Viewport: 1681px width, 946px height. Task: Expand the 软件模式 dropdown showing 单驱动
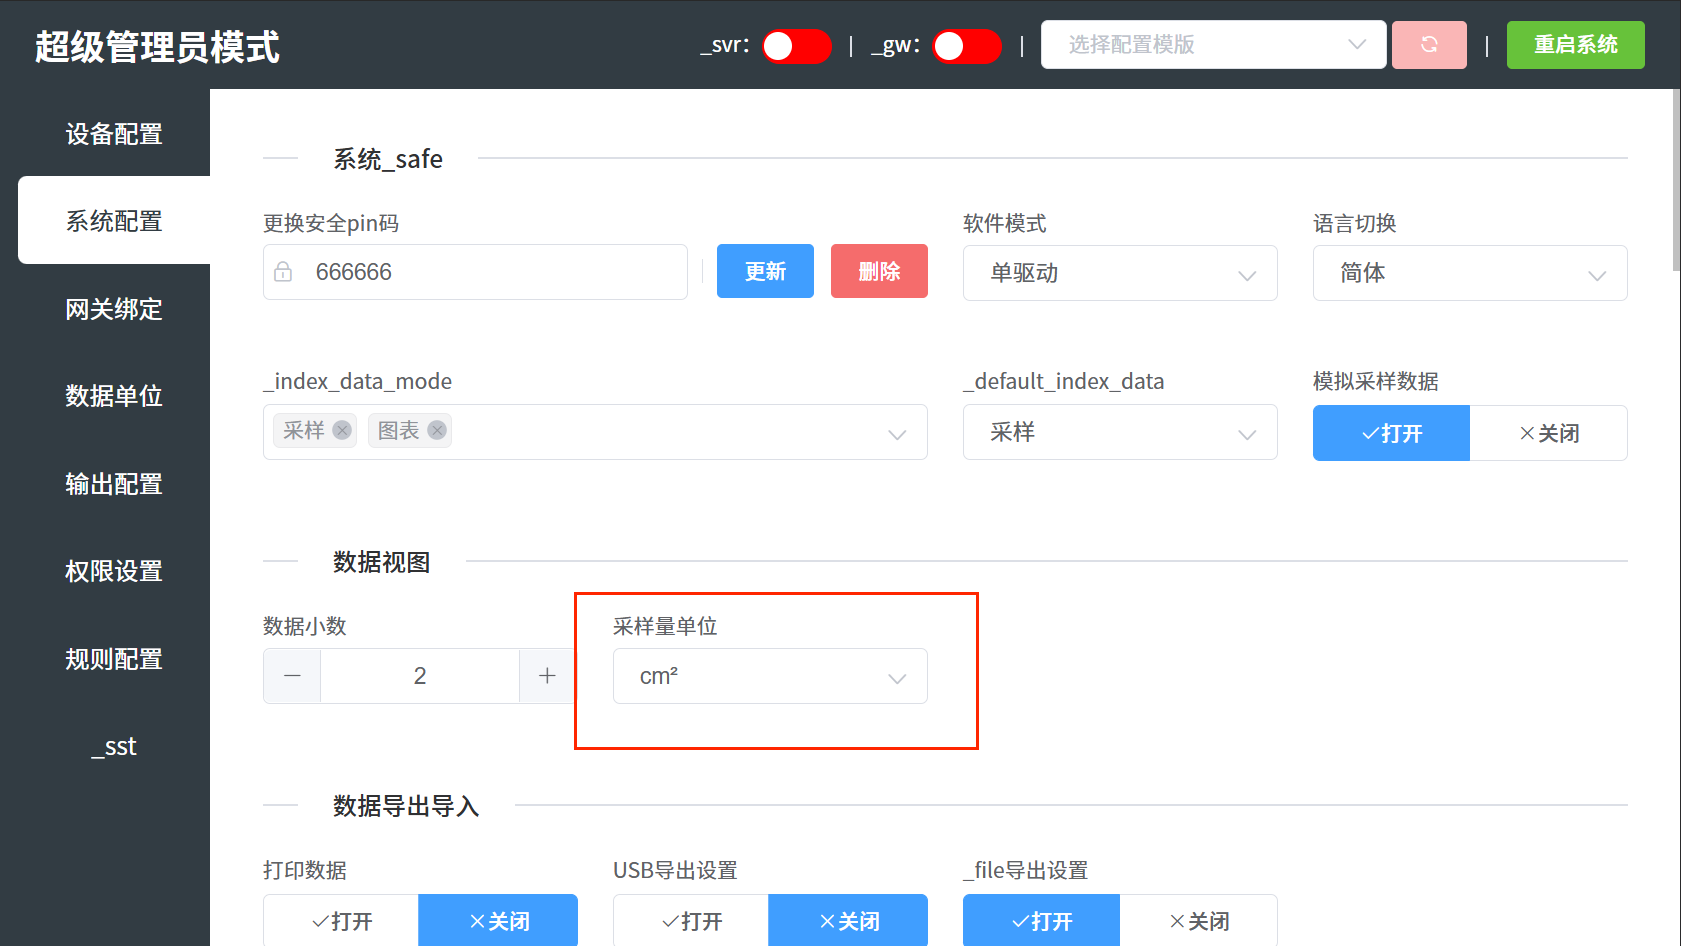tap(1119, 273)
